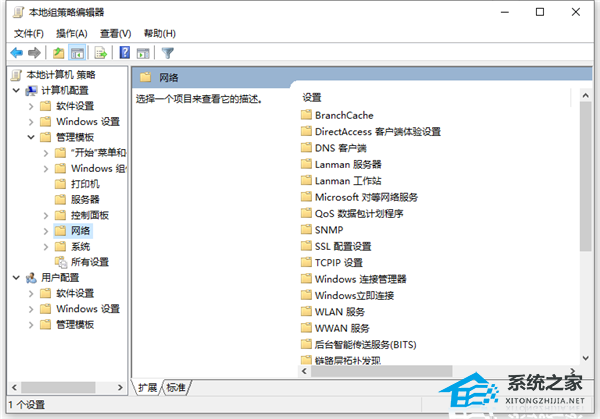Click the DNS 客户端 folder icon

tap(306, 148)
